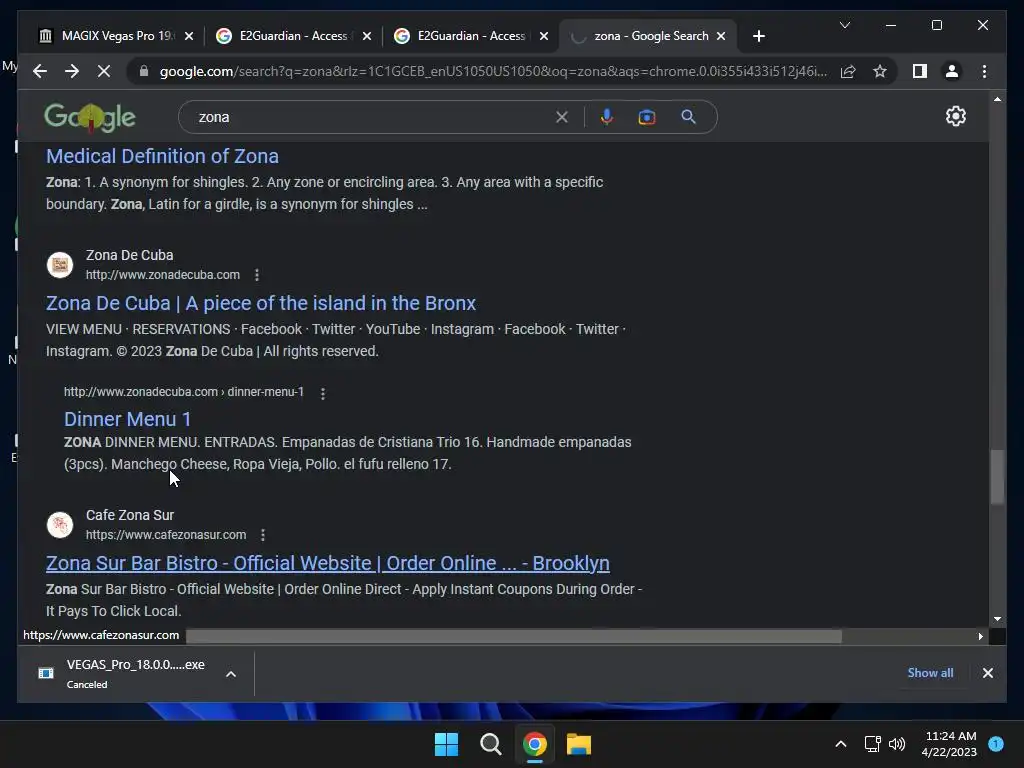Click into the zona search field
Viewport: 1024px width, 768px height.
[x=372, y=117]
